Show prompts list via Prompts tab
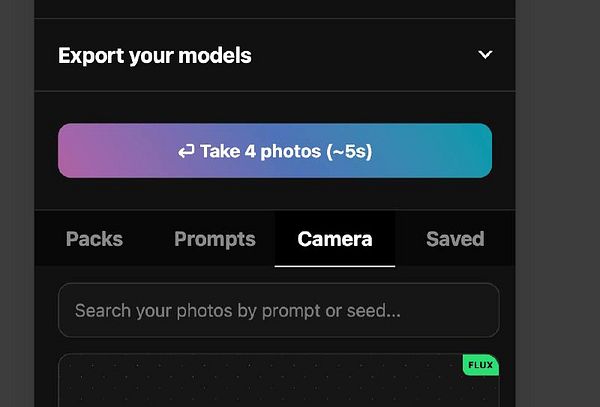 click(215, 239)
